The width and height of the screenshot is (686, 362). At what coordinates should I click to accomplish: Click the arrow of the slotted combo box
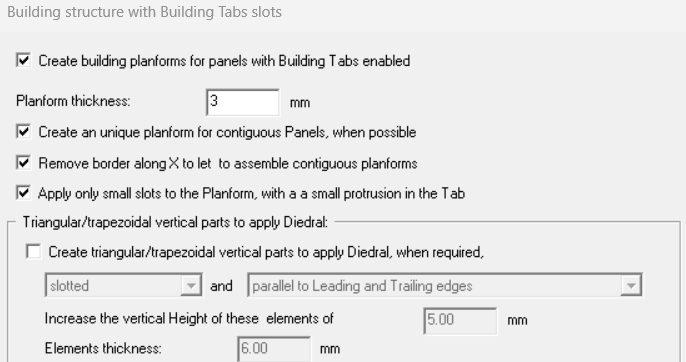tap(191, 285)
